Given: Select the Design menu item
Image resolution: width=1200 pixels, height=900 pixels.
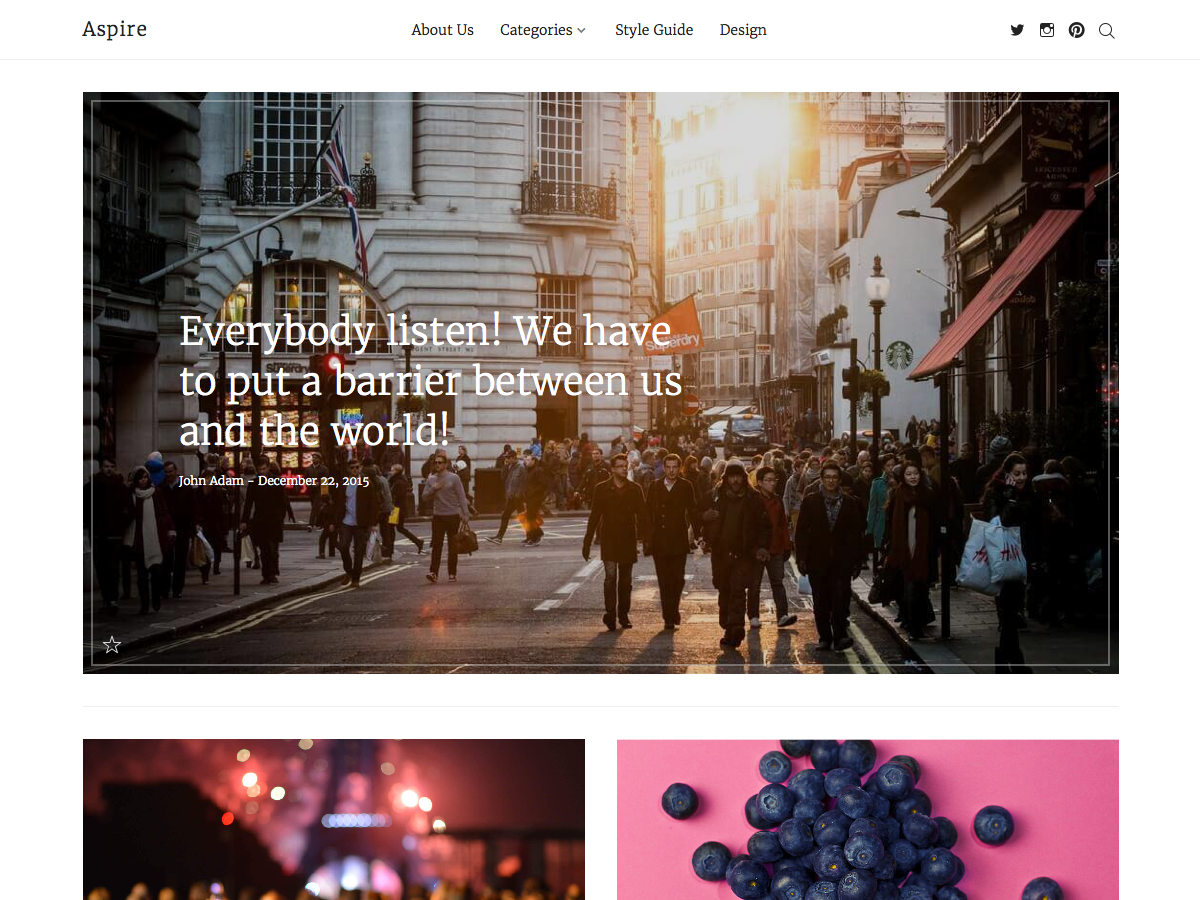Looking at the screenshot, I should (x=743, y=30).
